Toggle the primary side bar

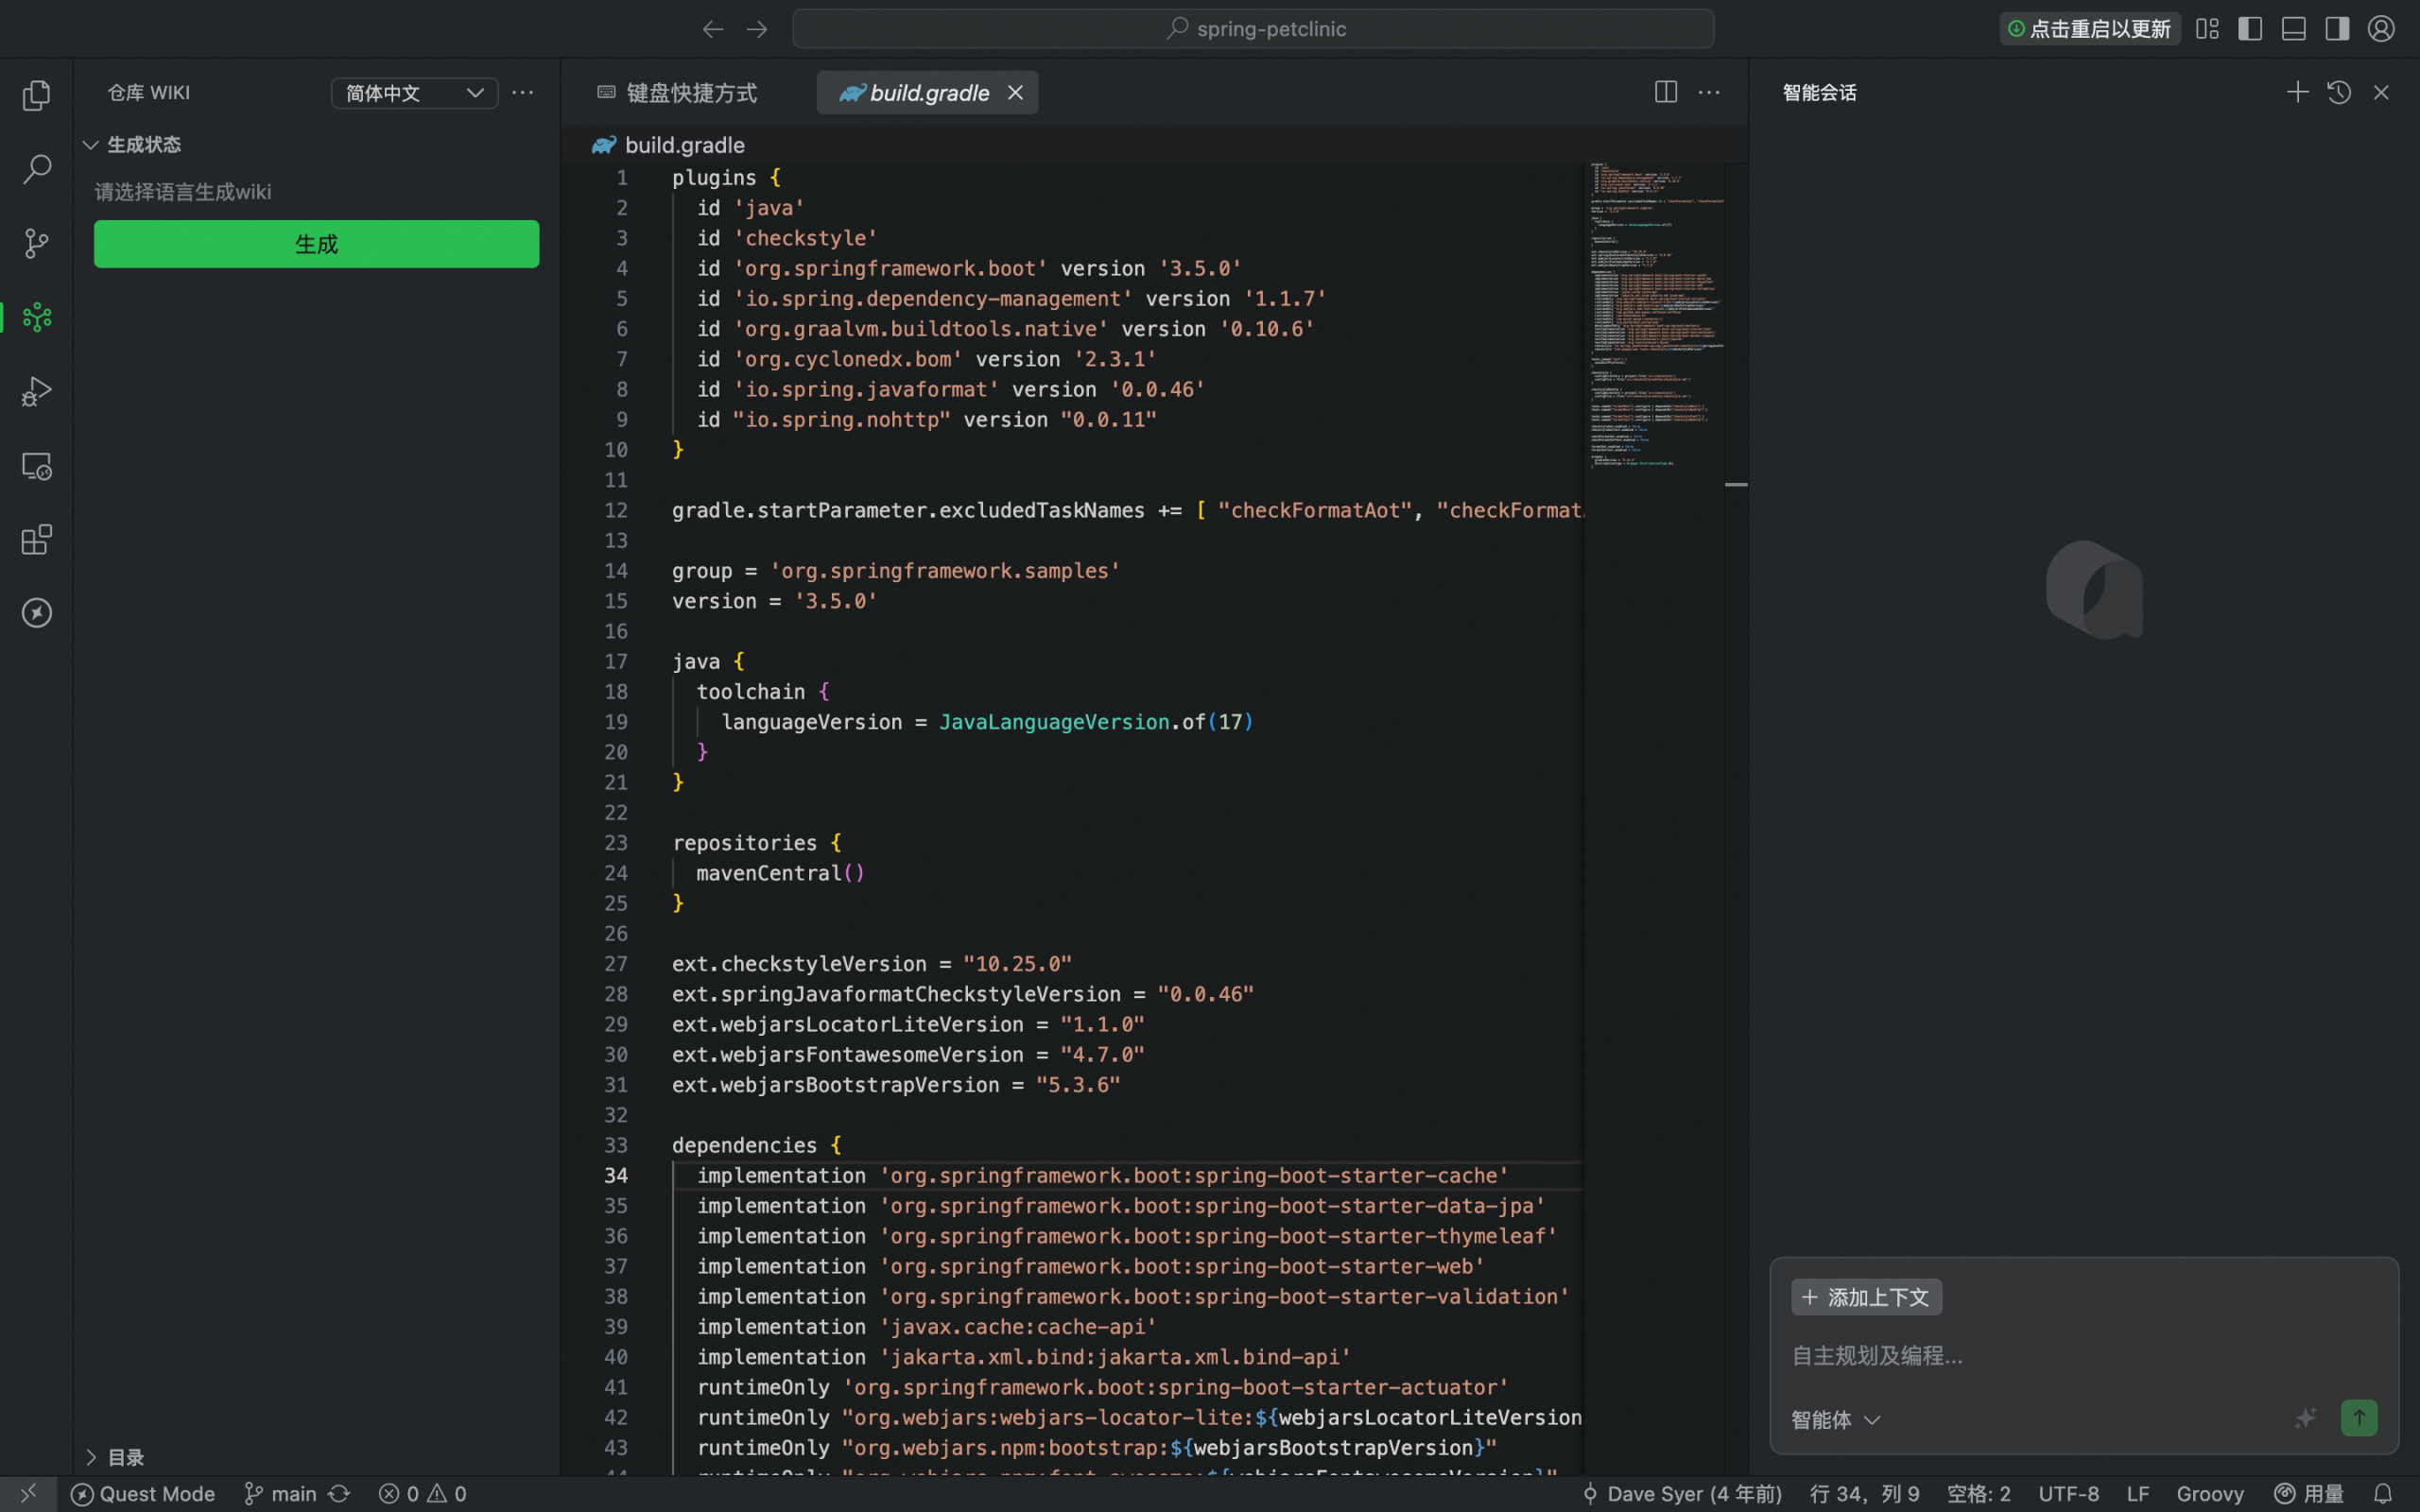pos(2250,29)
